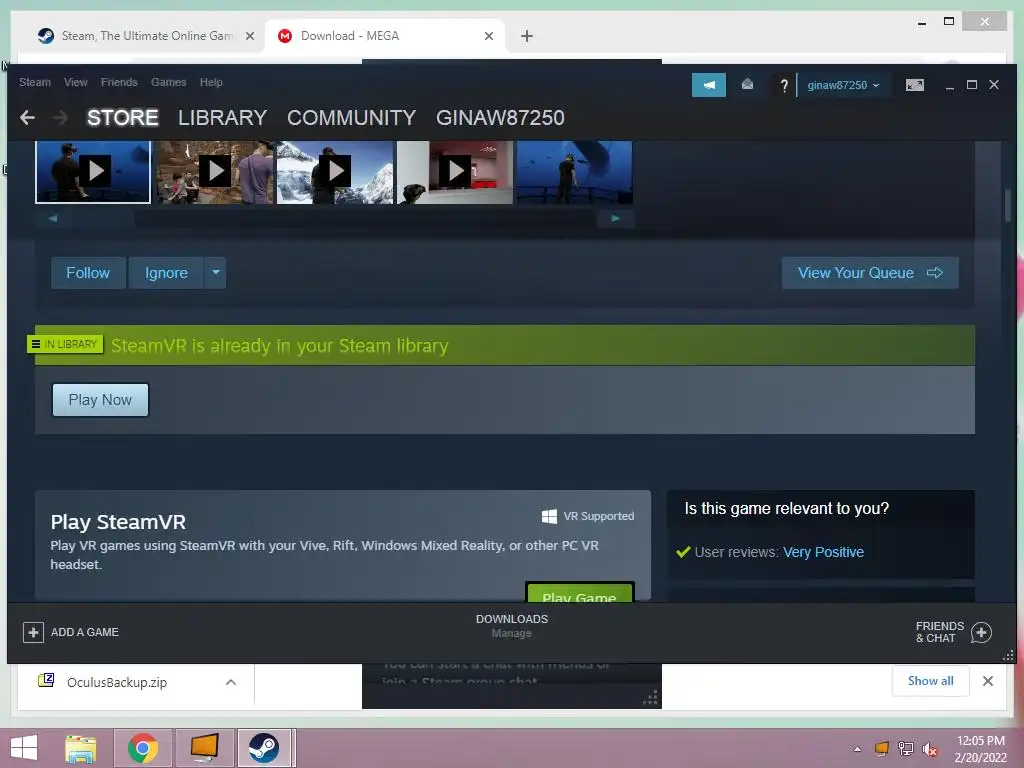Click the orange tray monitor icon

point(882,748)
